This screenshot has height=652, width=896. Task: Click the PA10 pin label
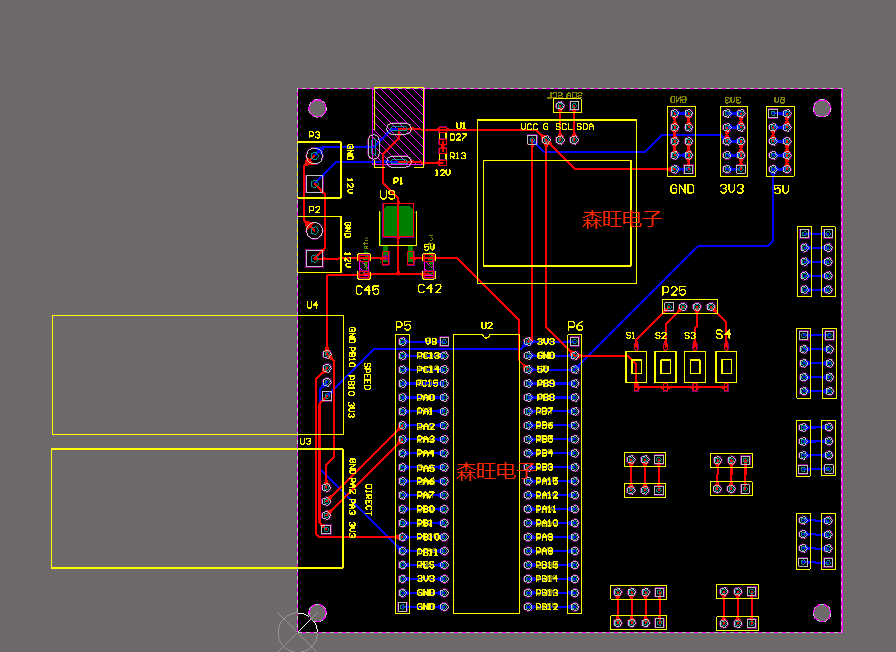pyautogui.click(x=547, y=523)
